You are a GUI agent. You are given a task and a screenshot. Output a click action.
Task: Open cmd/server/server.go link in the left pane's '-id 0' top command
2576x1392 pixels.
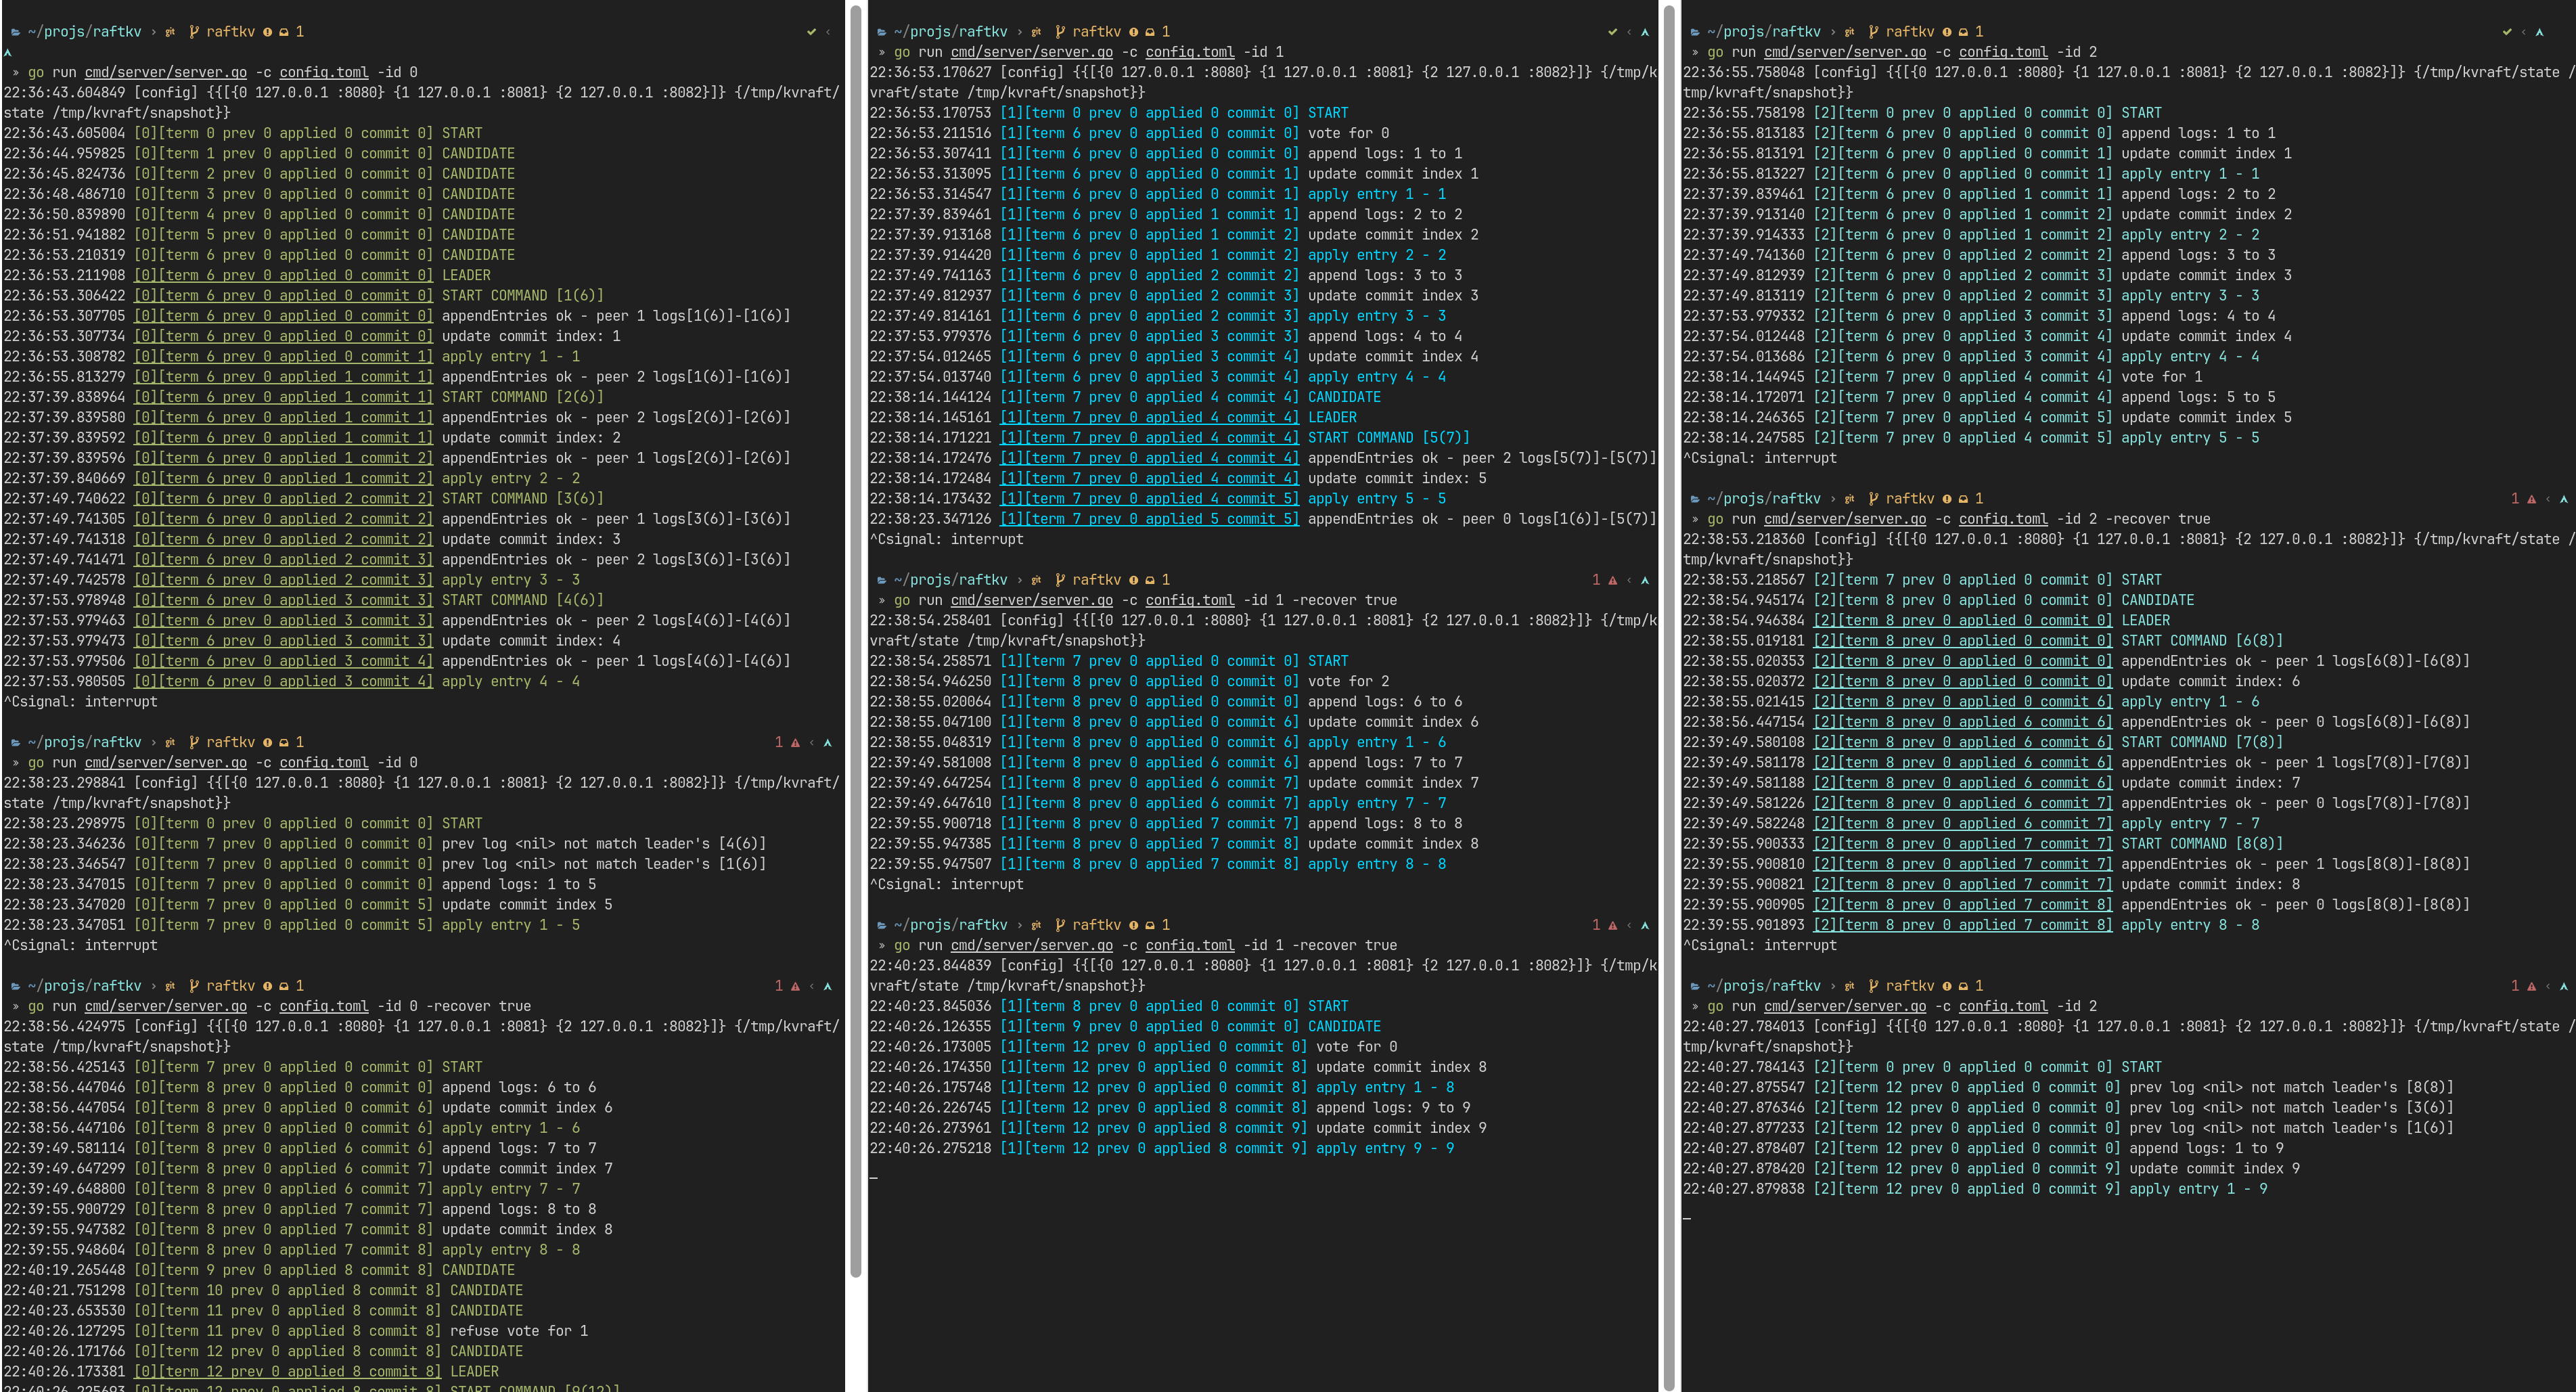coord(166,73)
